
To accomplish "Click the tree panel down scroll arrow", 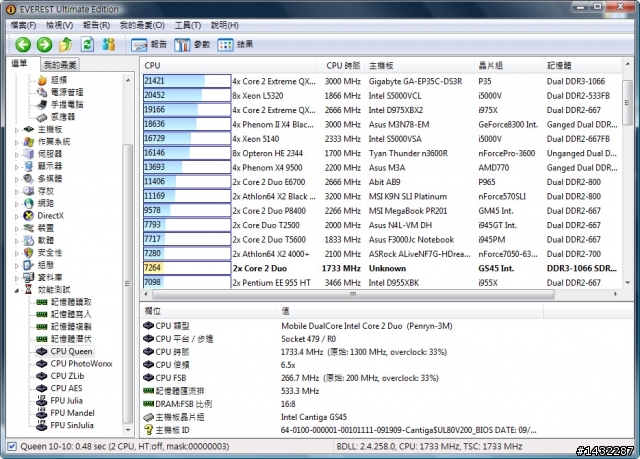I will pyautogui.click(x=128, y=430).
